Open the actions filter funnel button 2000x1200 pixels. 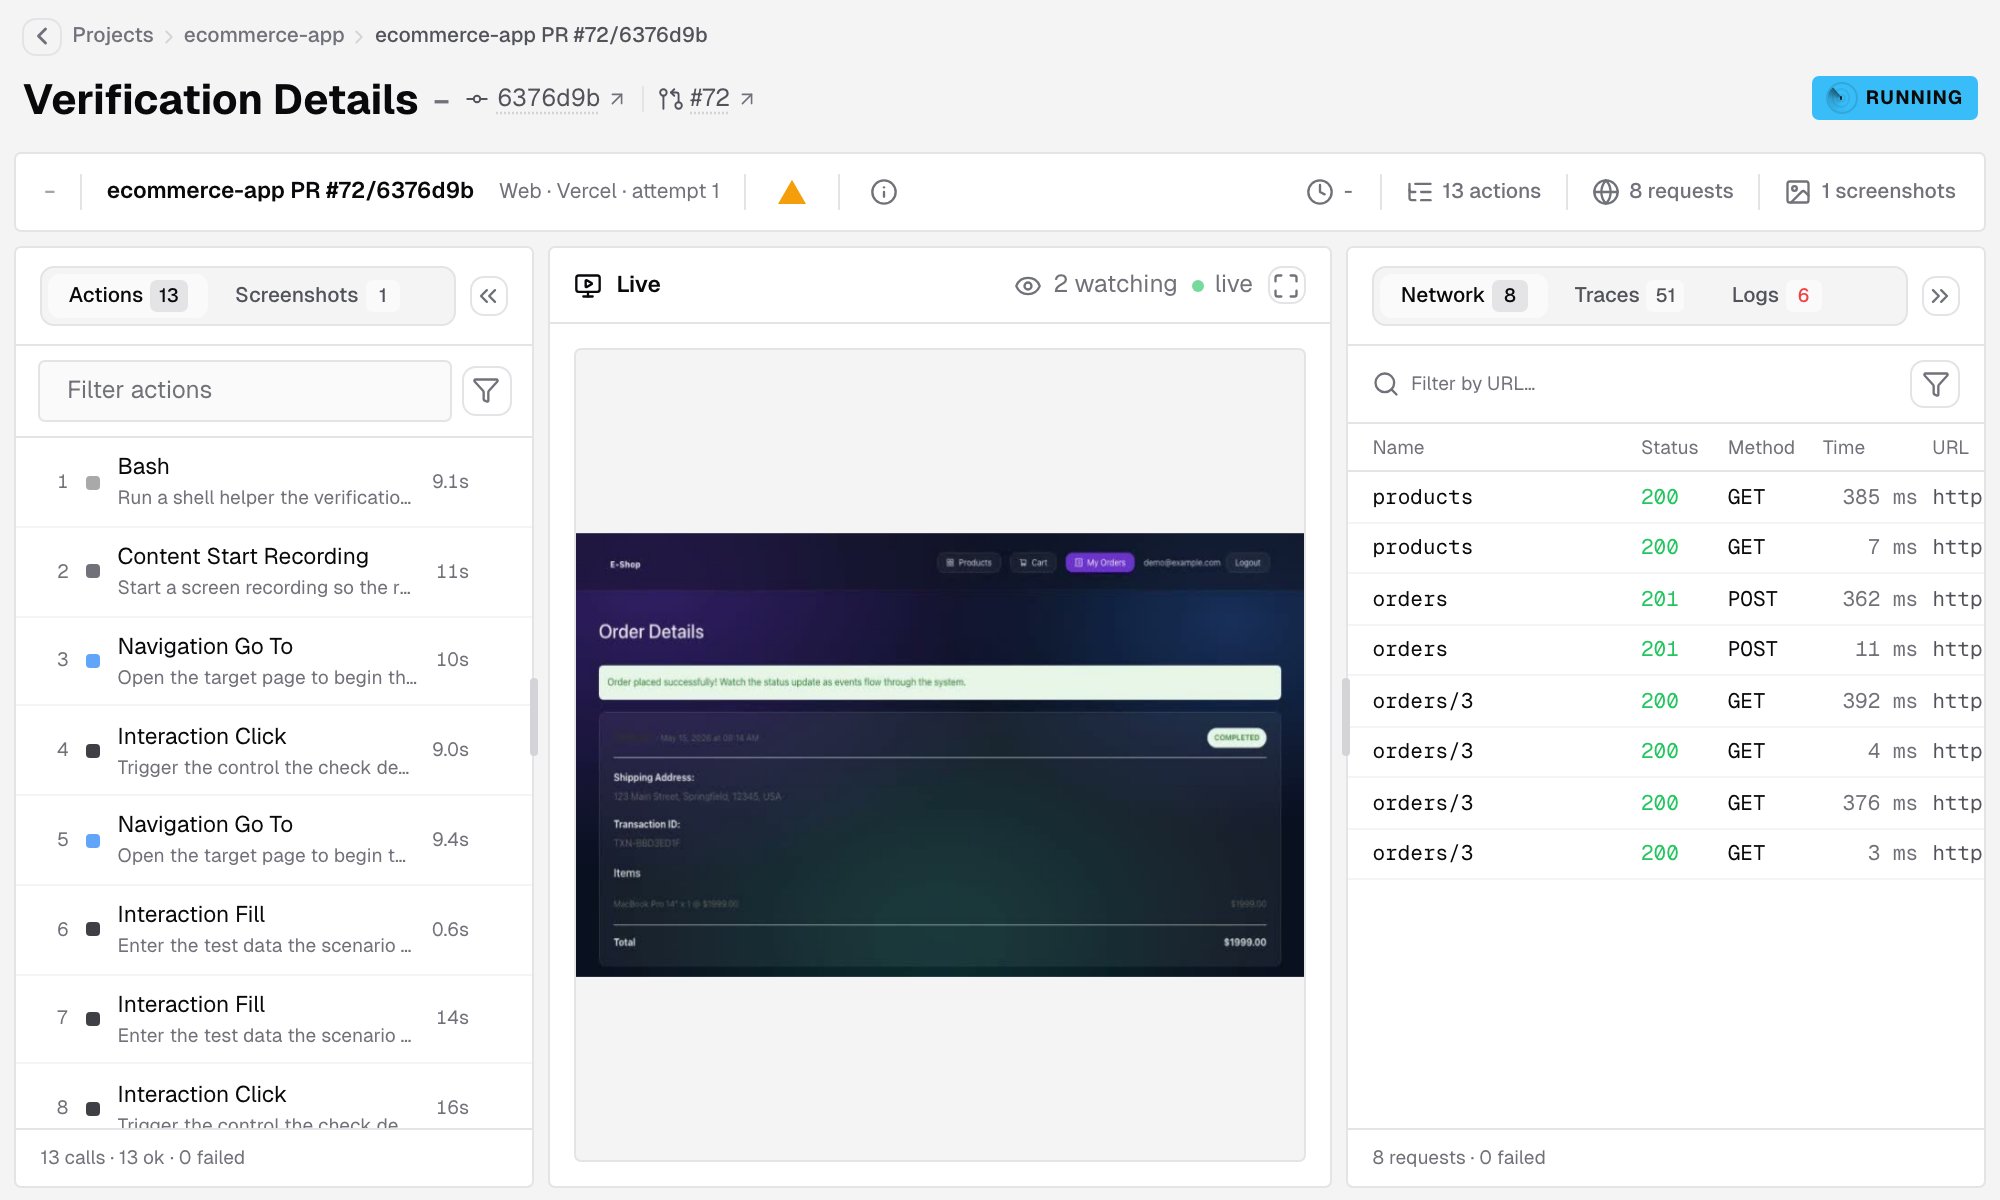point(487,390)
